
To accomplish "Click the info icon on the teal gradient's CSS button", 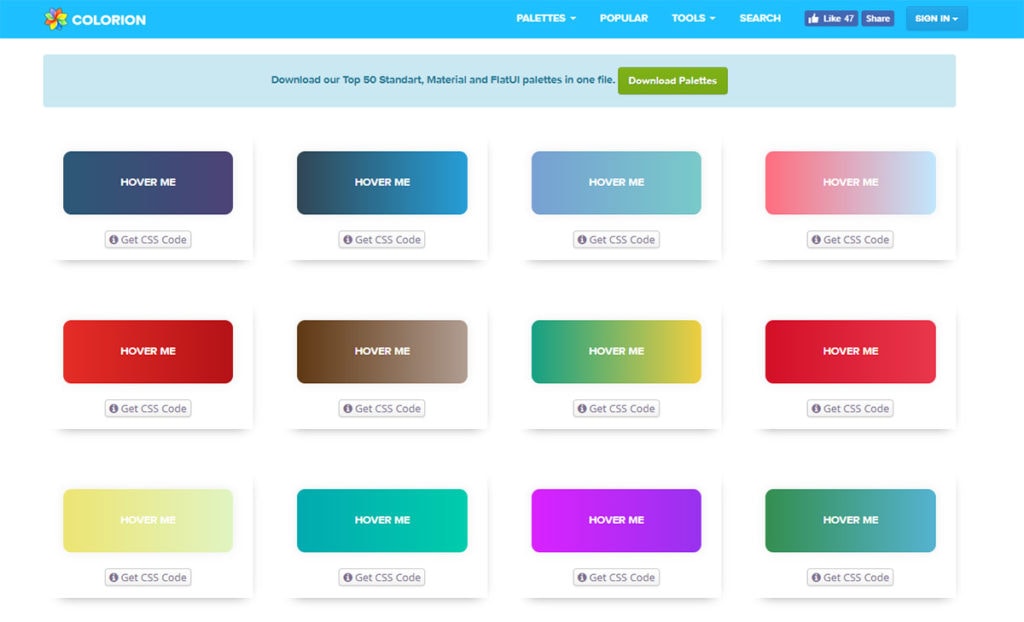I will click(x=348, y=577).
